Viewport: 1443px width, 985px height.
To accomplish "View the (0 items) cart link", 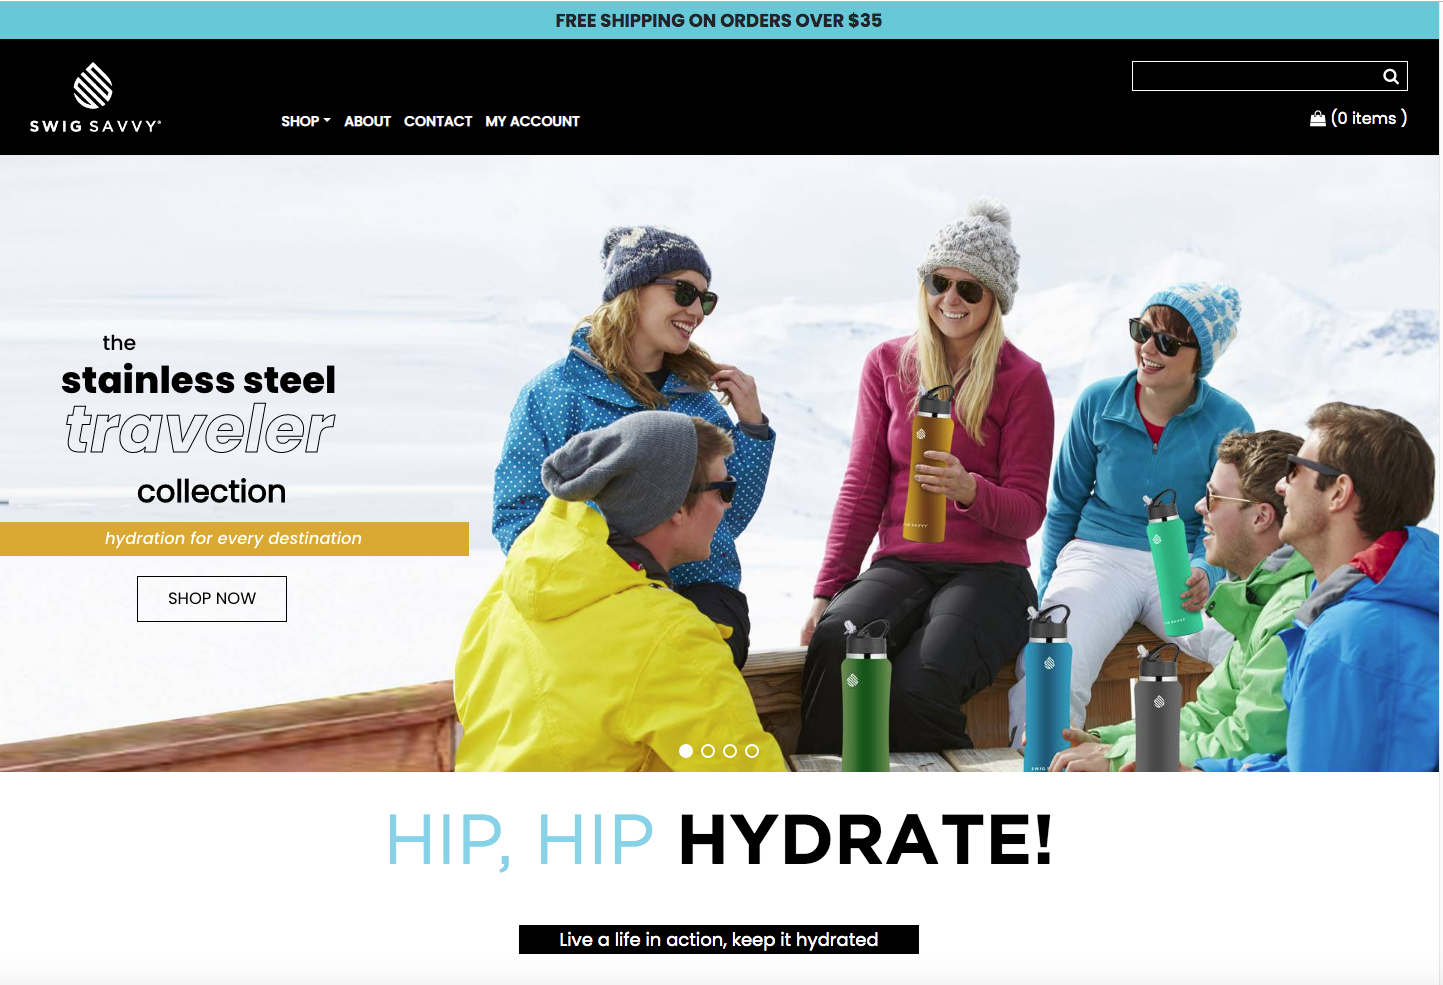I will 1369,118.
